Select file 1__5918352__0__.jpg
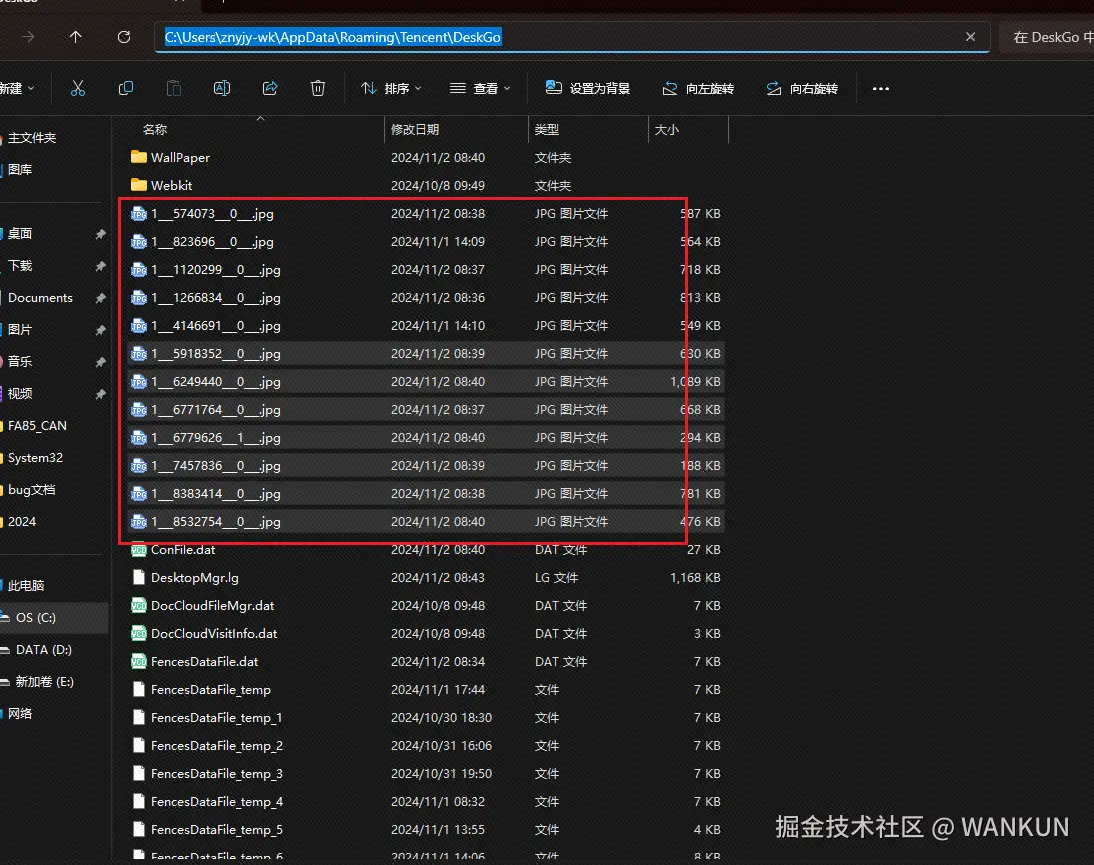The width and height of the screenshot is (1094, 865). click(x=426, y=354)
